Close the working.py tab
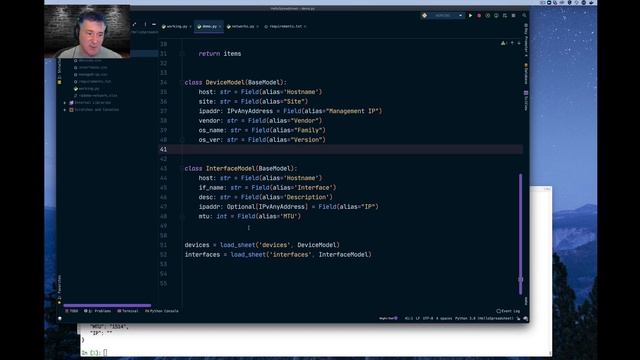The width and height of the screenshot is (640, 360). click(190, 27)
